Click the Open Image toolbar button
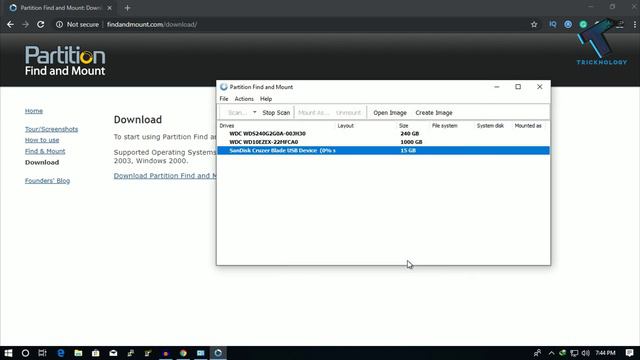The height and width of the screenshot is (360, 640). click(x=390, y=113)
